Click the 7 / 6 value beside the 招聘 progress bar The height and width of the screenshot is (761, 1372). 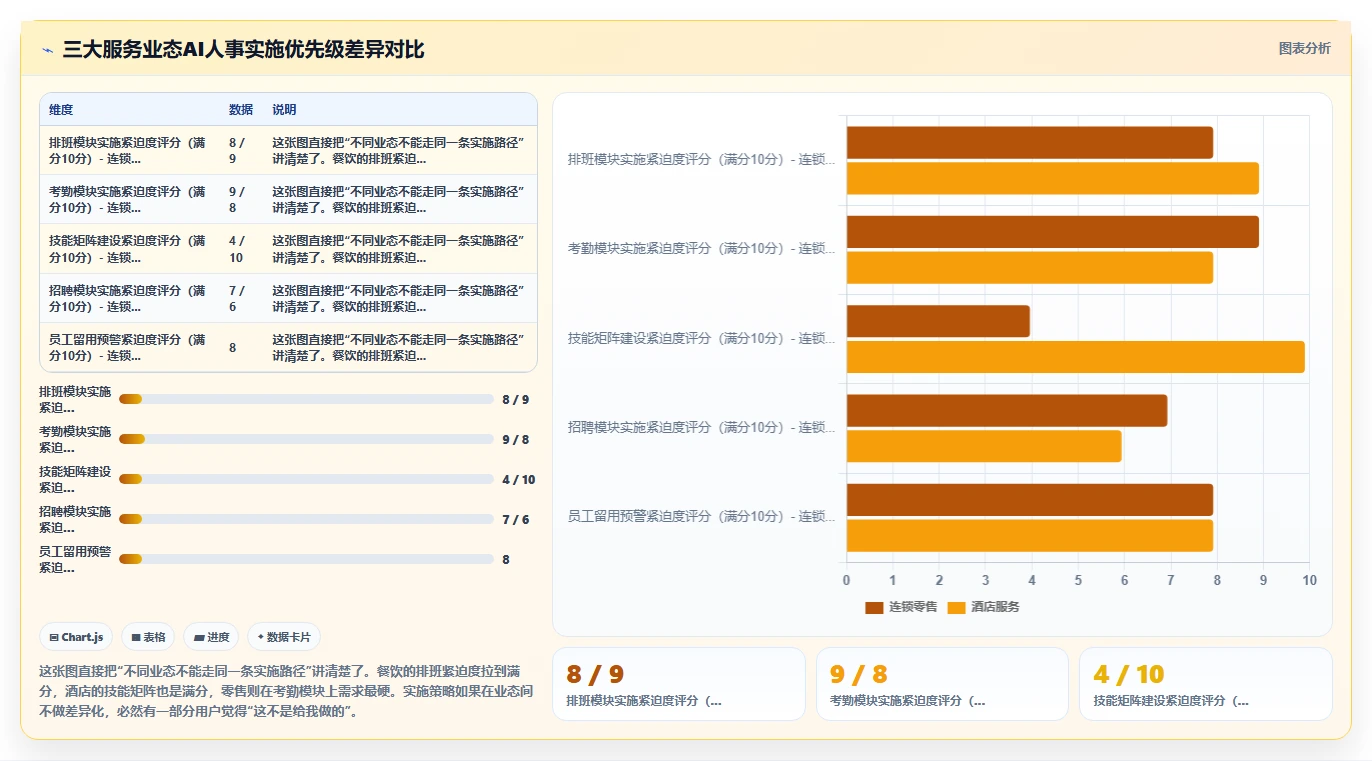pyautogui.click(x=515, y=519)
